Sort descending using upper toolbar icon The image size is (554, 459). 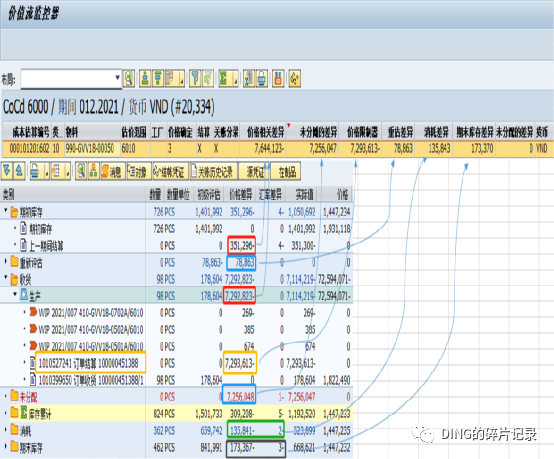click(x=158, y=78)
